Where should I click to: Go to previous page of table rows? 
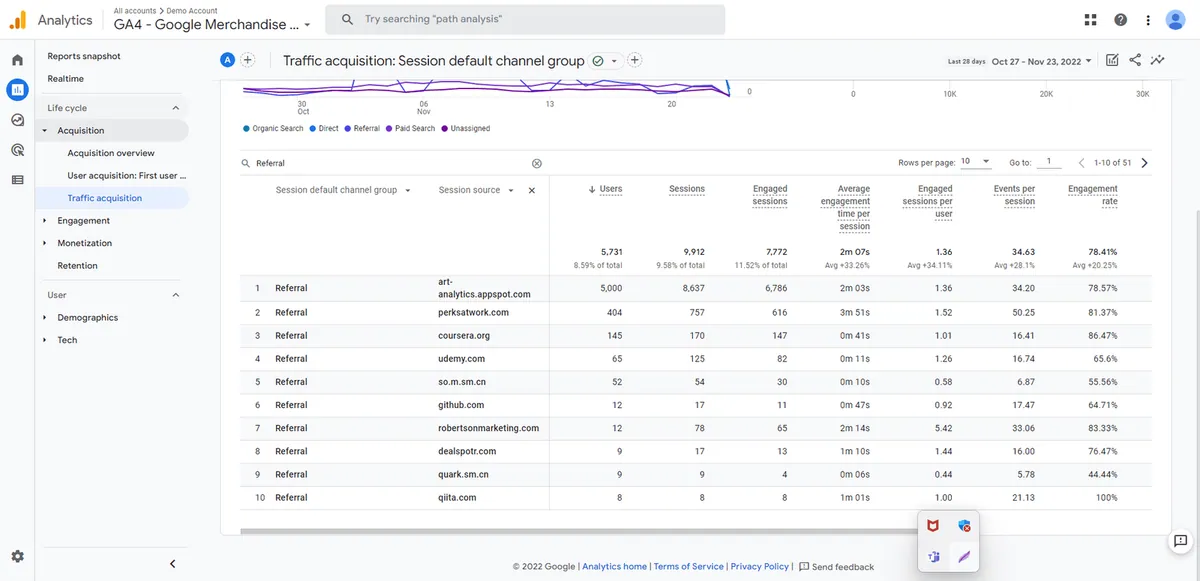(1081, 163)
